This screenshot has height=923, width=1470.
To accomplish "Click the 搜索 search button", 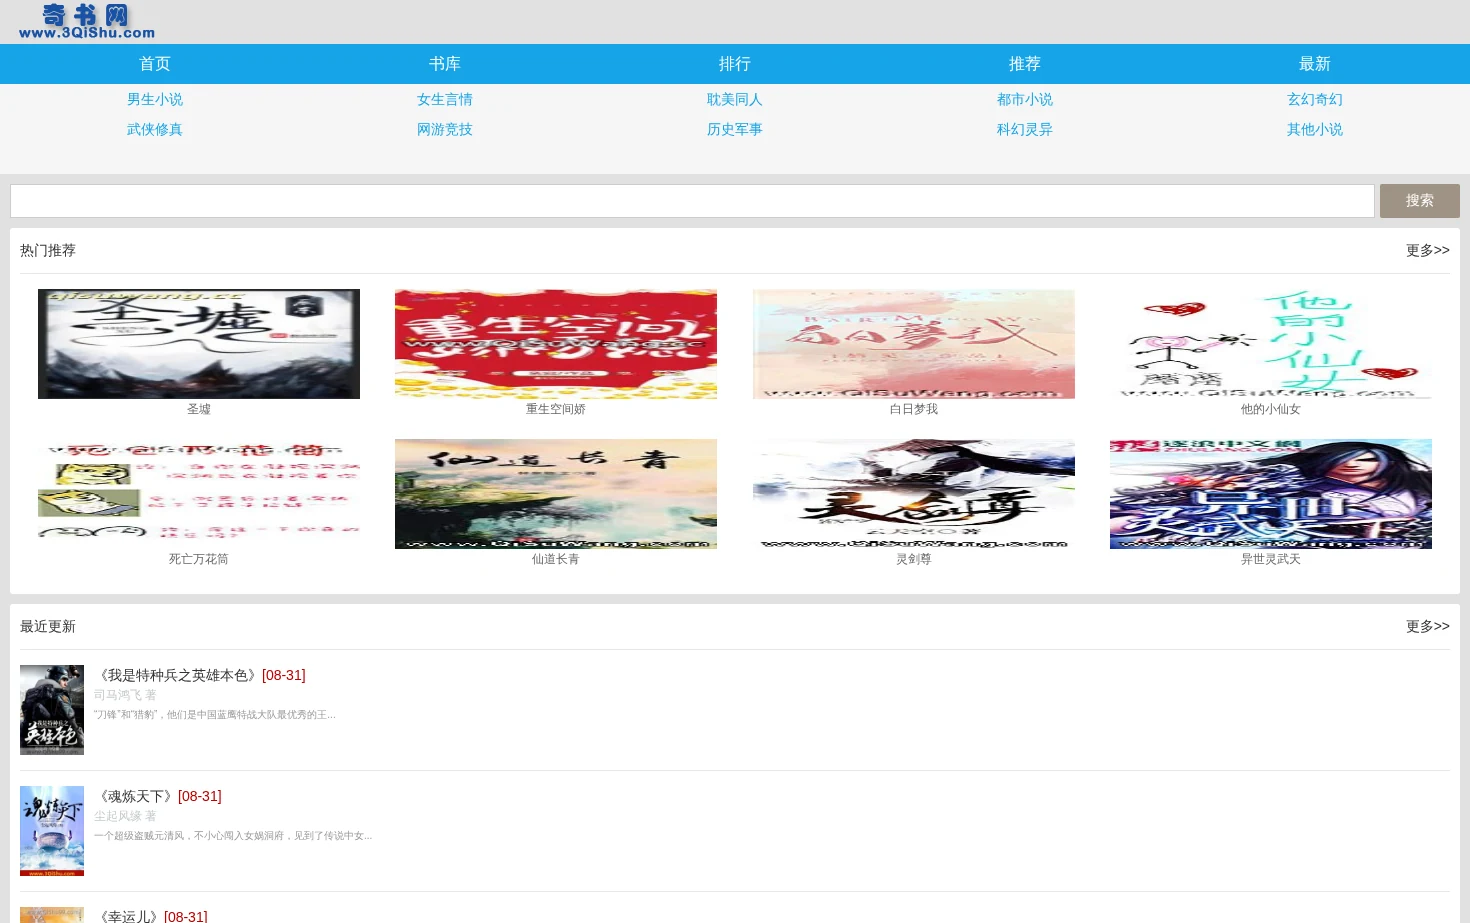I will click(x=1420, y=201).
